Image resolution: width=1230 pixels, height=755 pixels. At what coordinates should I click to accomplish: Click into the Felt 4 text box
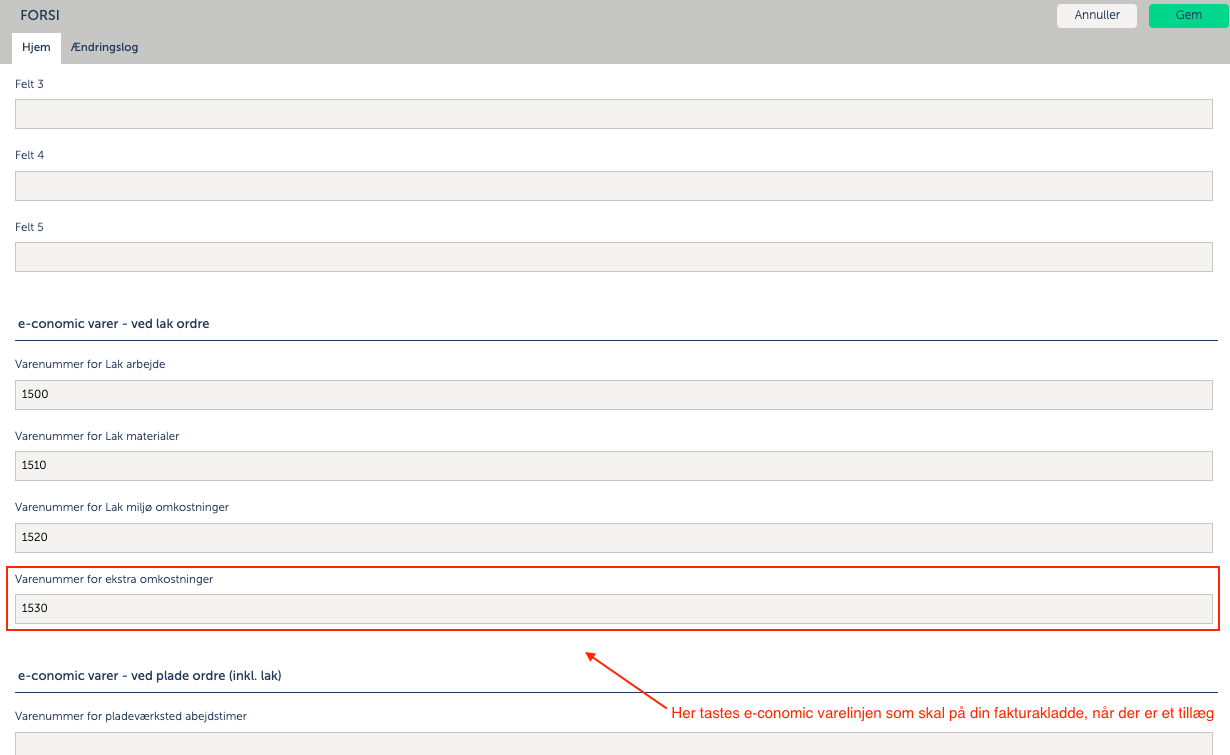coord(614,186)
